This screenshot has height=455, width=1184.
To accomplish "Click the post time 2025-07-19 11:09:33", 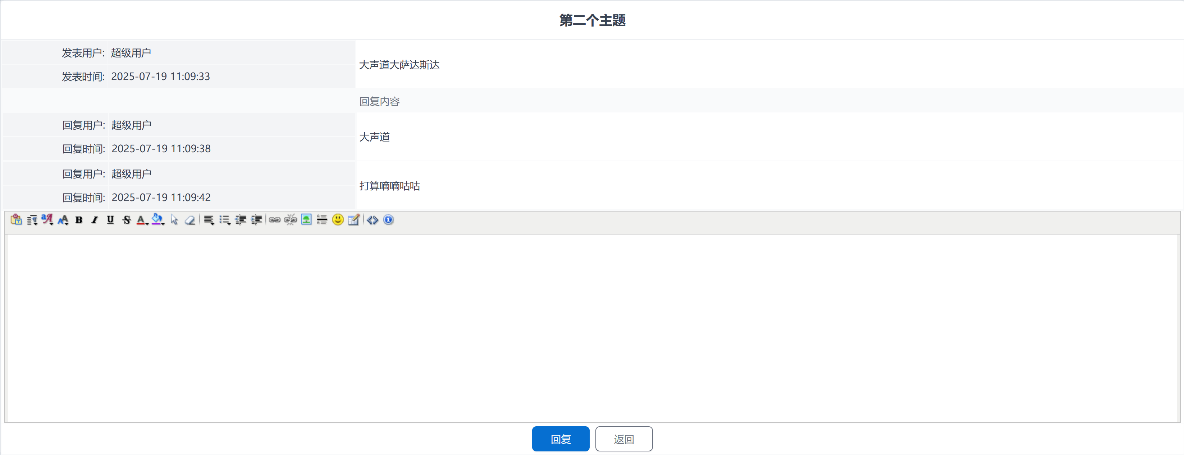I will coord(161,77).
